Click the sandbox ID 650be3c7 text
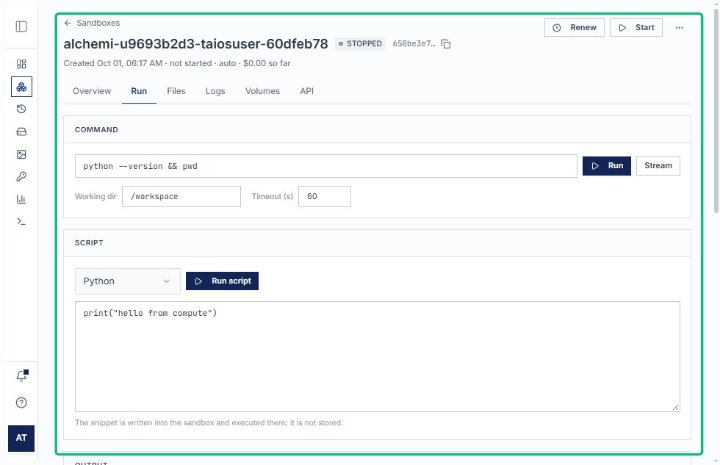 click(414, 44)
